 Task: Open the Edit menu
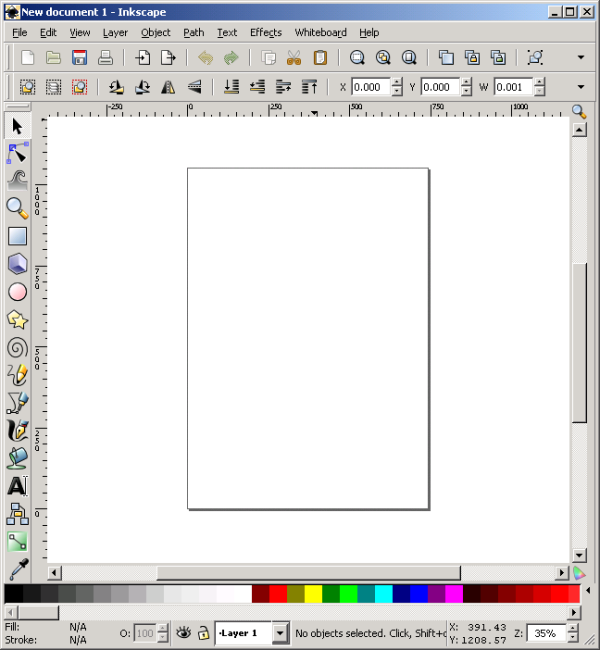[x=48, y=32]
